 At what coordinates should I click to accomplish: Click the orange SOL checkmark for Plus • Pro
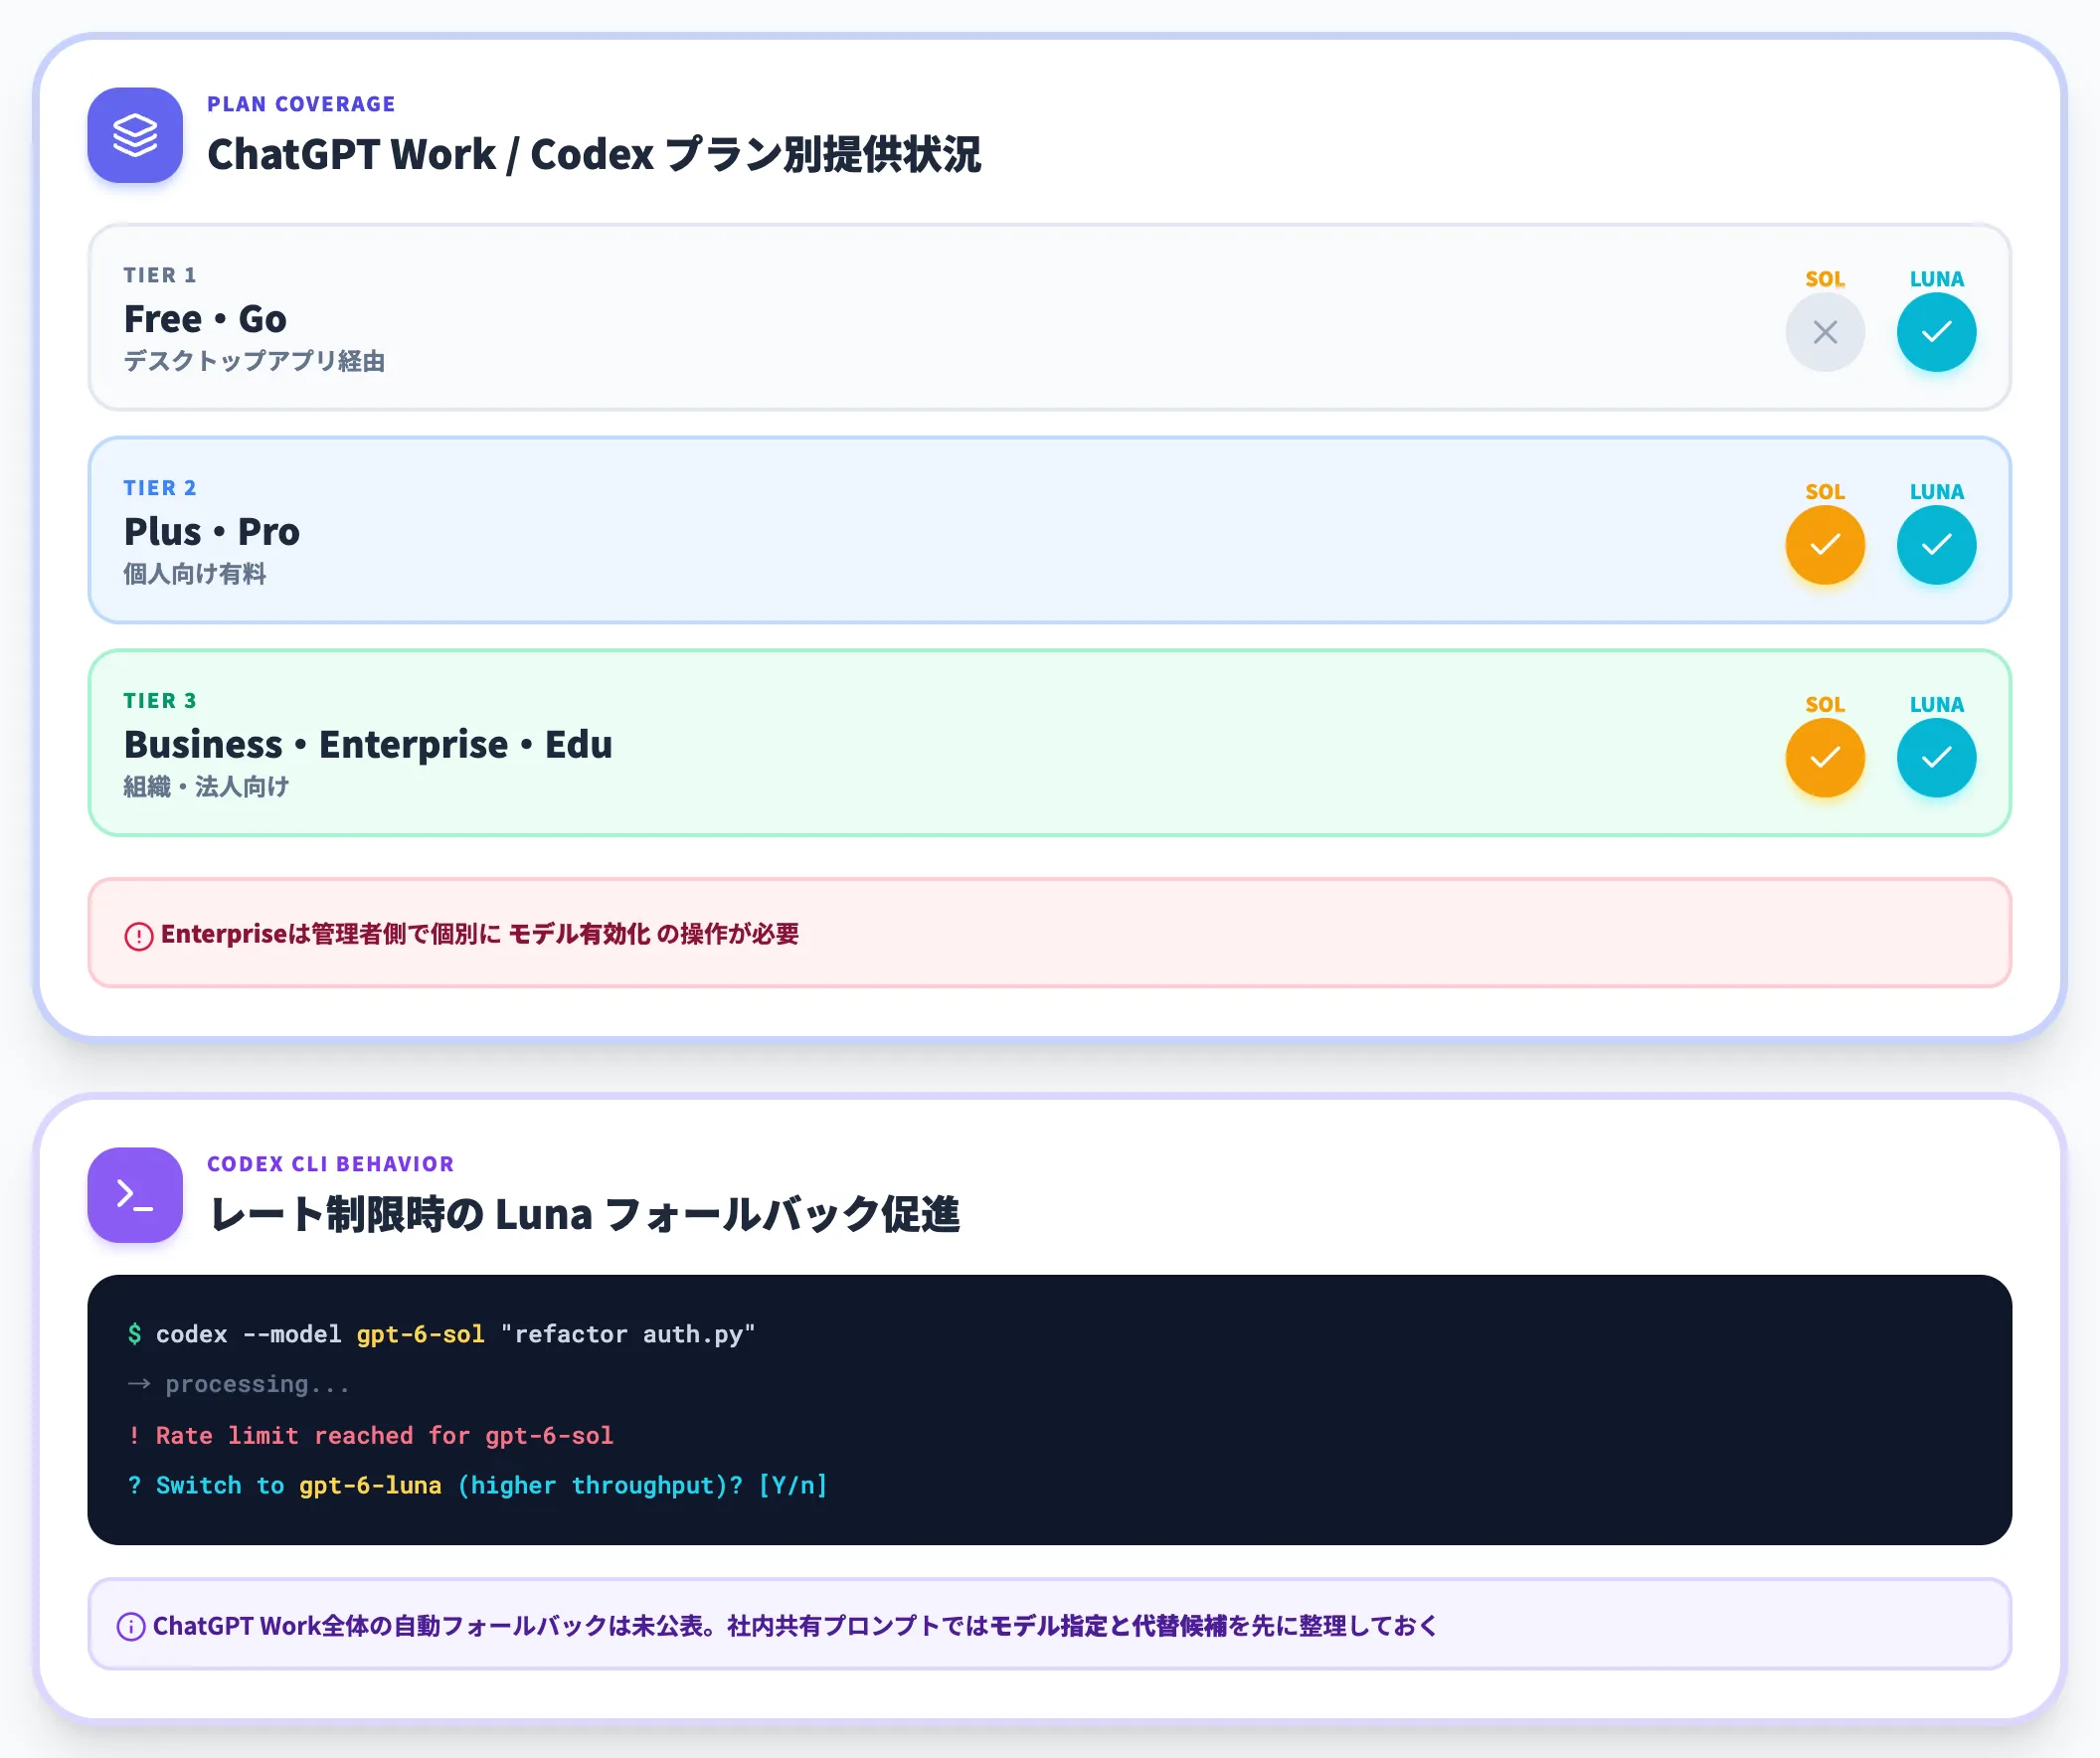coord(1825,545)
